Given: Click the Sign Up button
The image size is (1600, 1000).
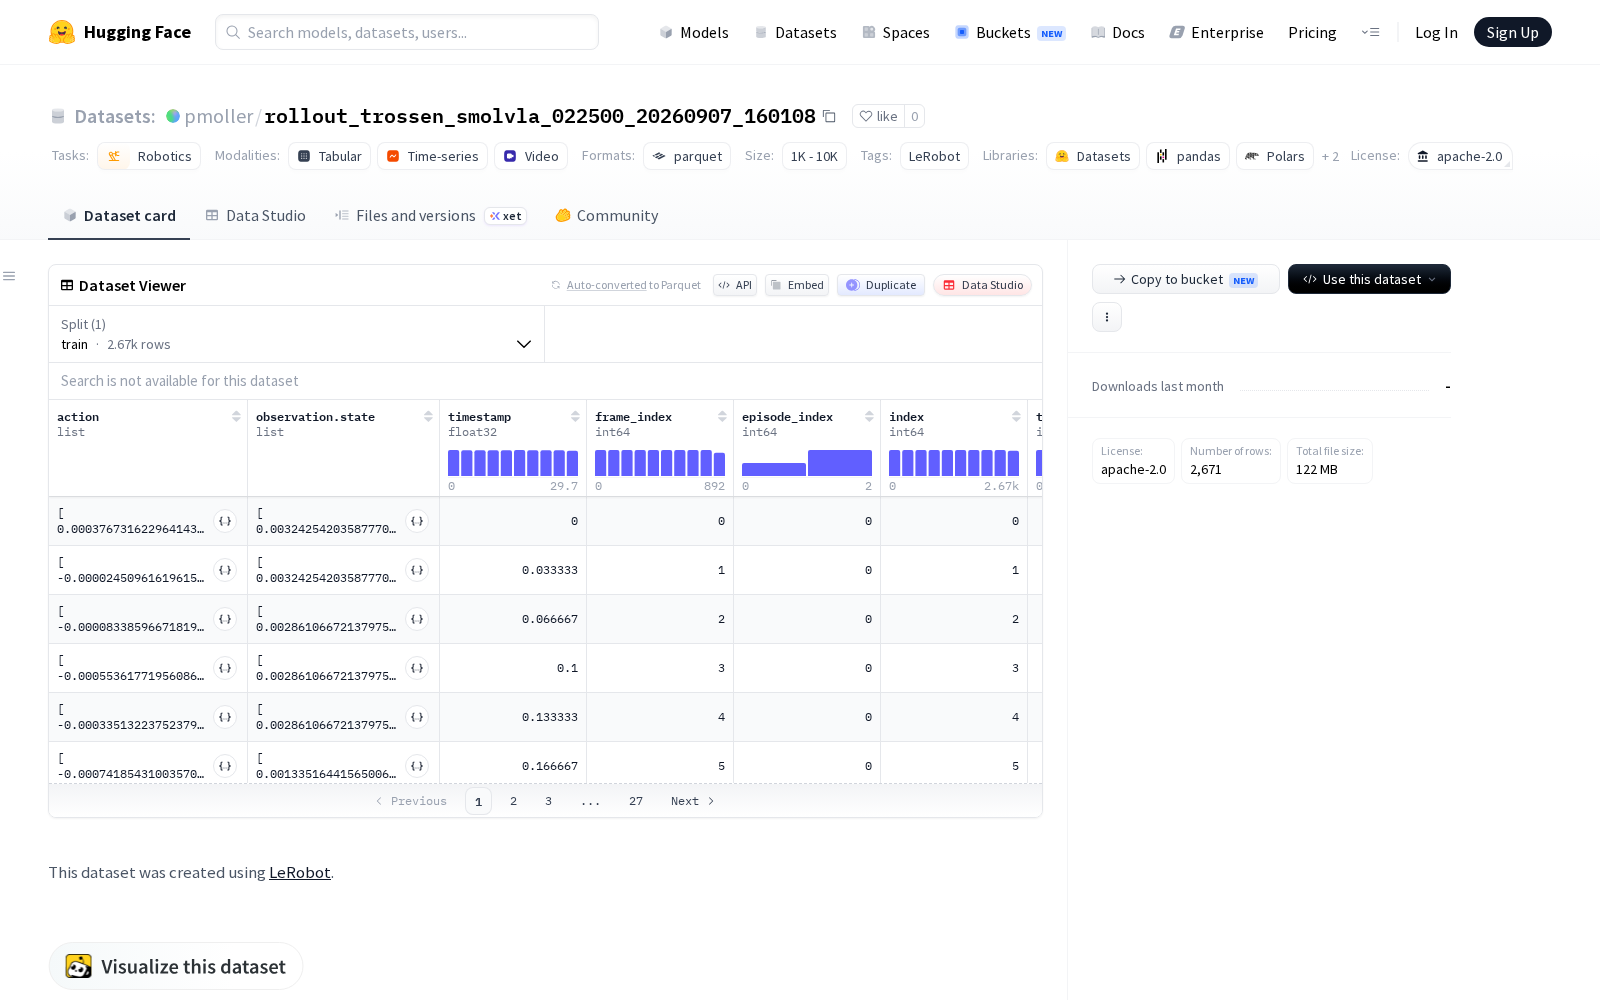Looking at the screenshot, I should coord(1512,32).
